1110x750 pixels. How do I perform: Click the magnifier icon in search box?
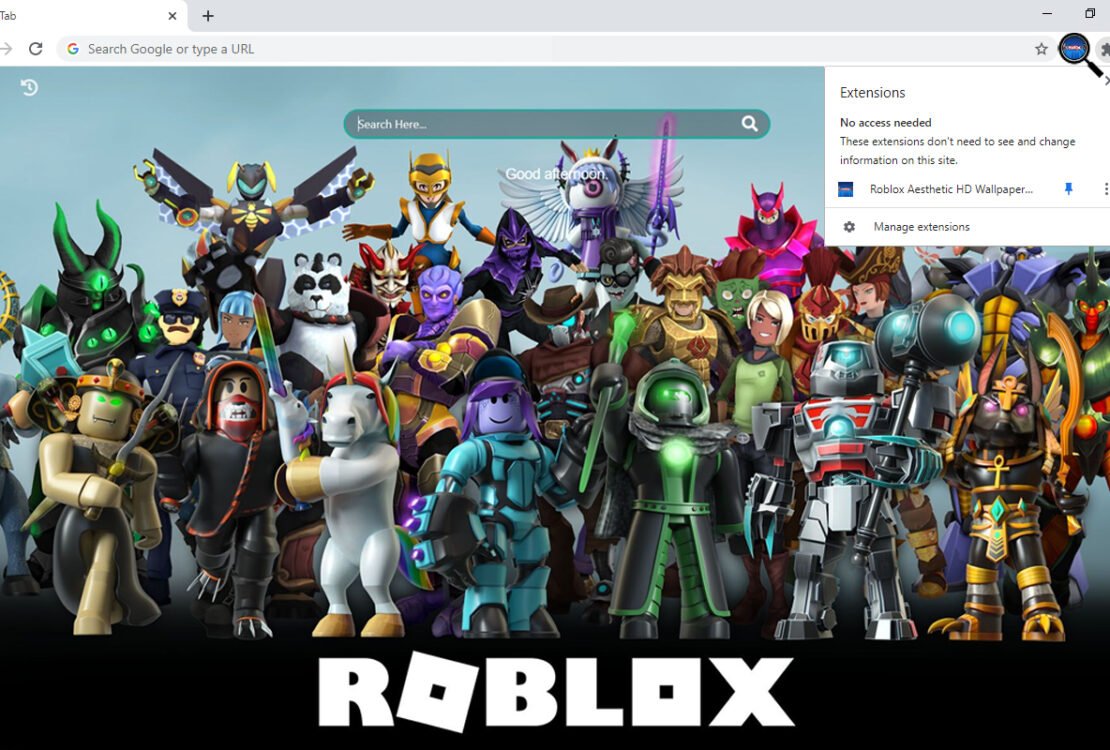750,124
